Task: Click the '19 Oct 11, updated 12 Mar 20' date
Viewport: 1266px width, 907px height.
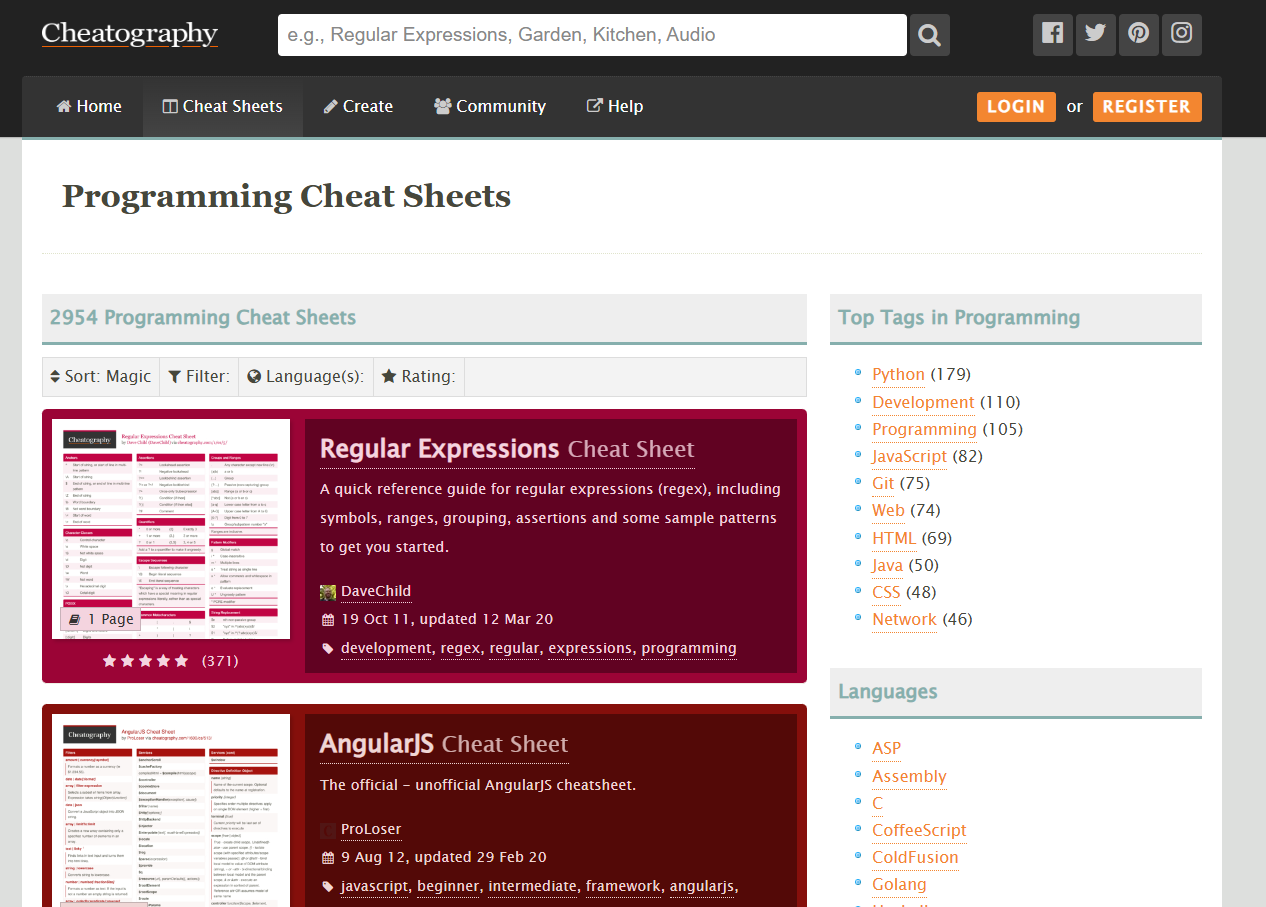Action: (x=447, y=620)
